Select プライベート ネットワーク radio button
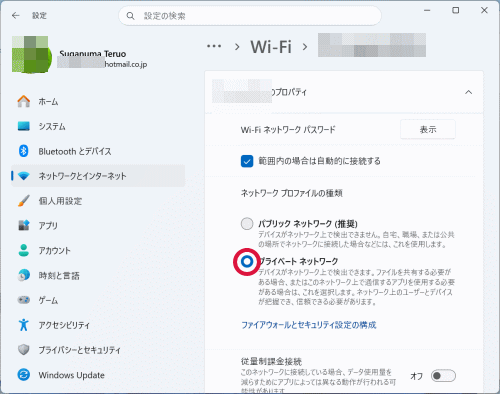The width and height of the screenshot is (500, 394). click(247, 262)
